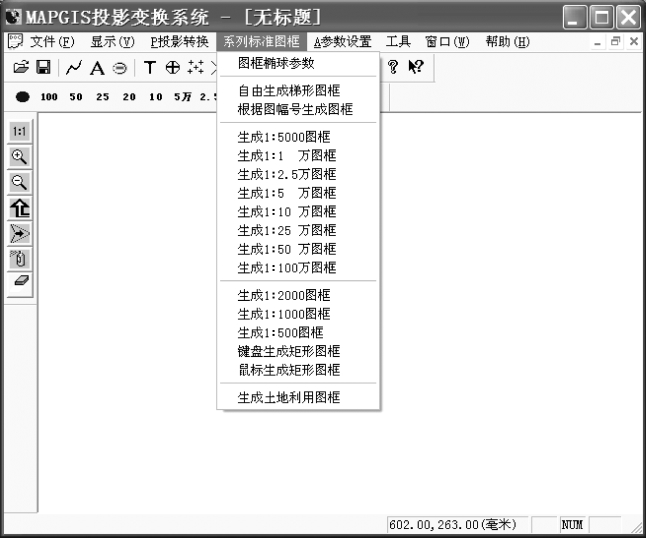
Task: Minimize the inner document window
Action: (x=597, y=42)
